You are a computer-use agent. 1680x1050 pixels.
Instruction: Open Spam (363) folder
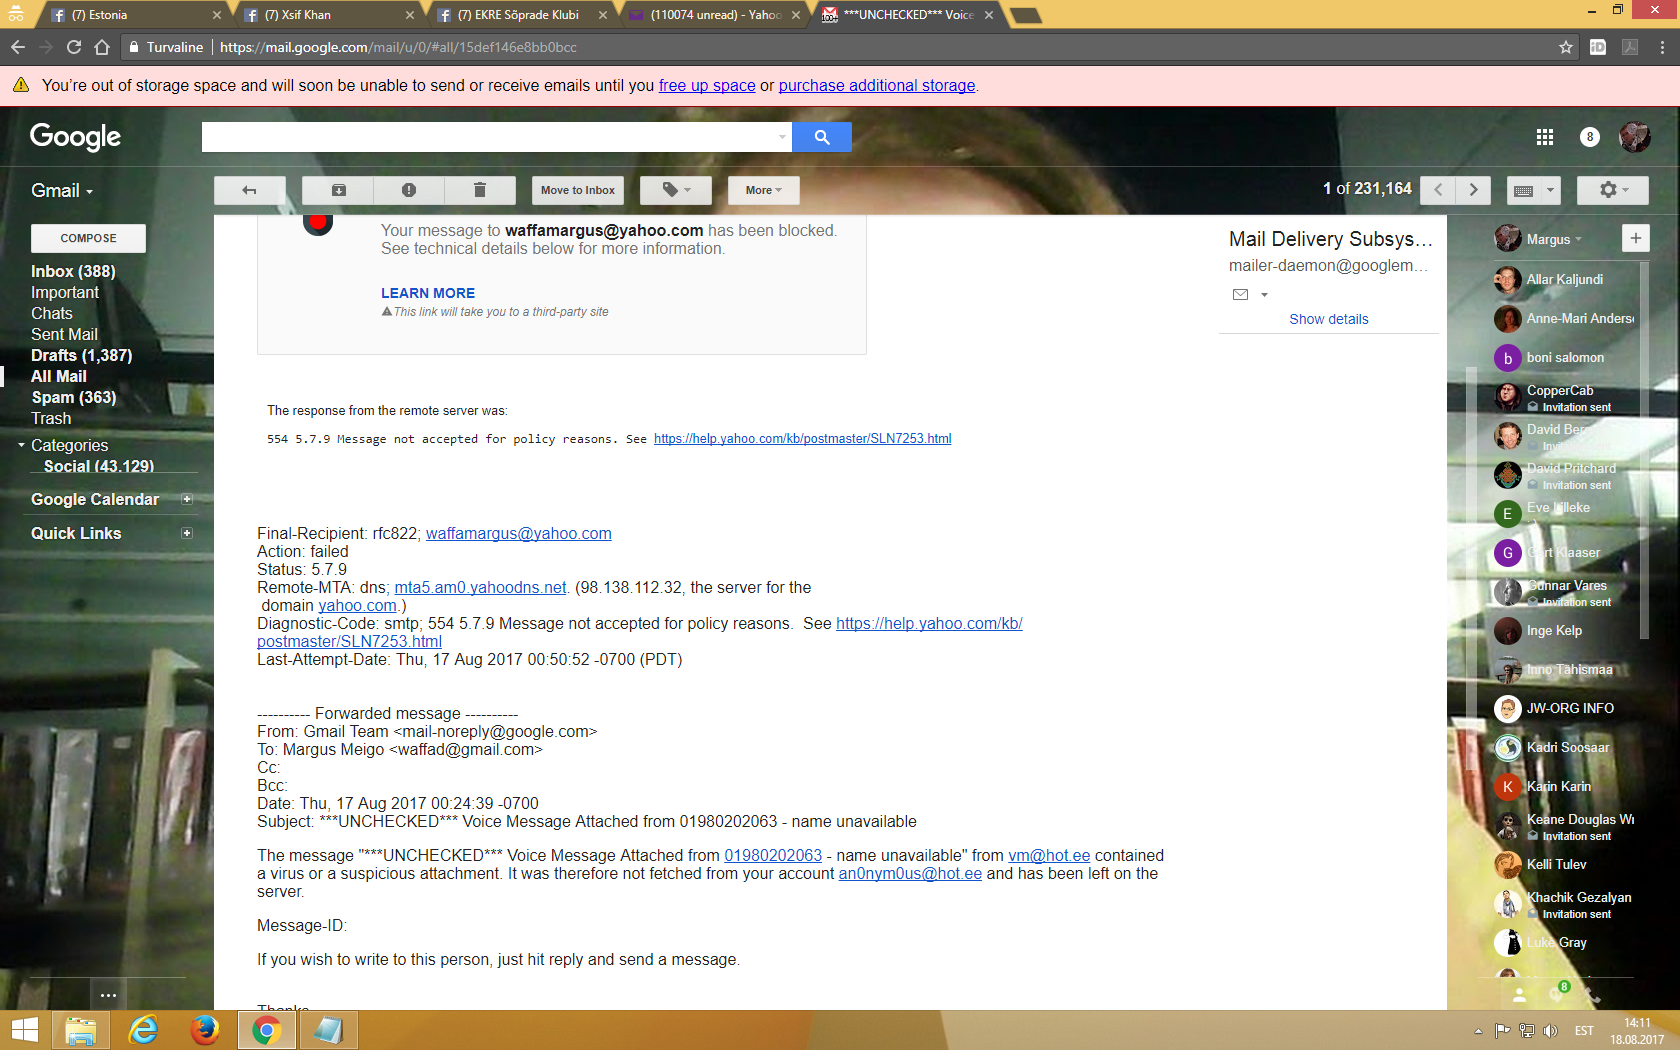pyautogui.click(x=74, y=397)
